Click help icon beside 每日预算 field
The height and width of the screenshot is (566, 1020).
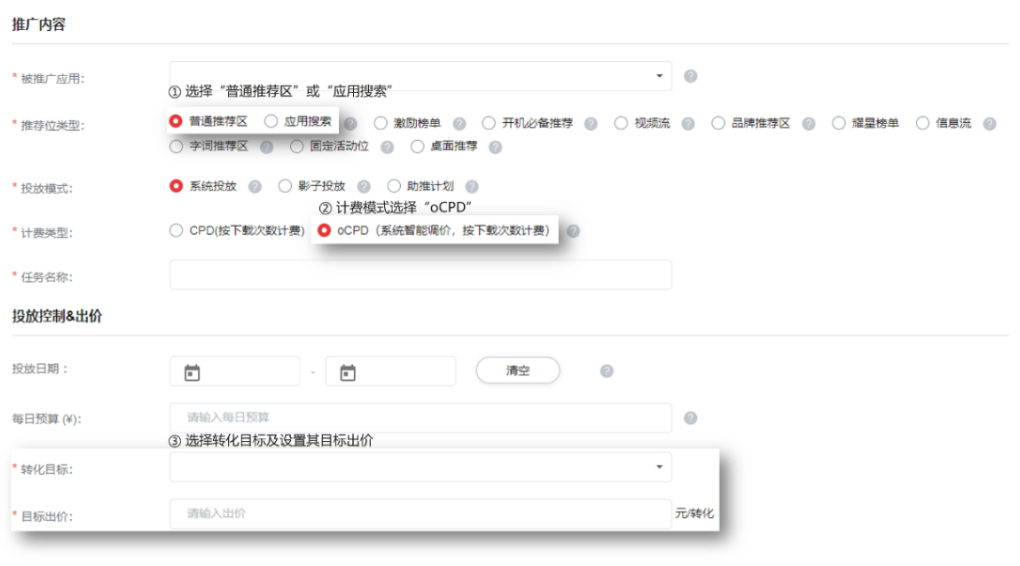click(690, 418)
